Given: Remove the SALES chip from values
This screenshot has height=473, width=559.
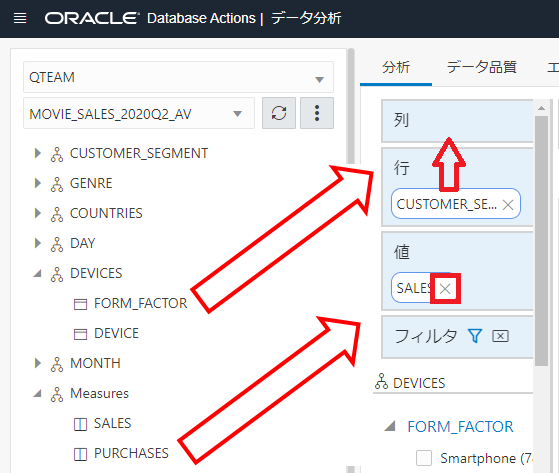Looking at the screenshot, I should click(445, 289).
